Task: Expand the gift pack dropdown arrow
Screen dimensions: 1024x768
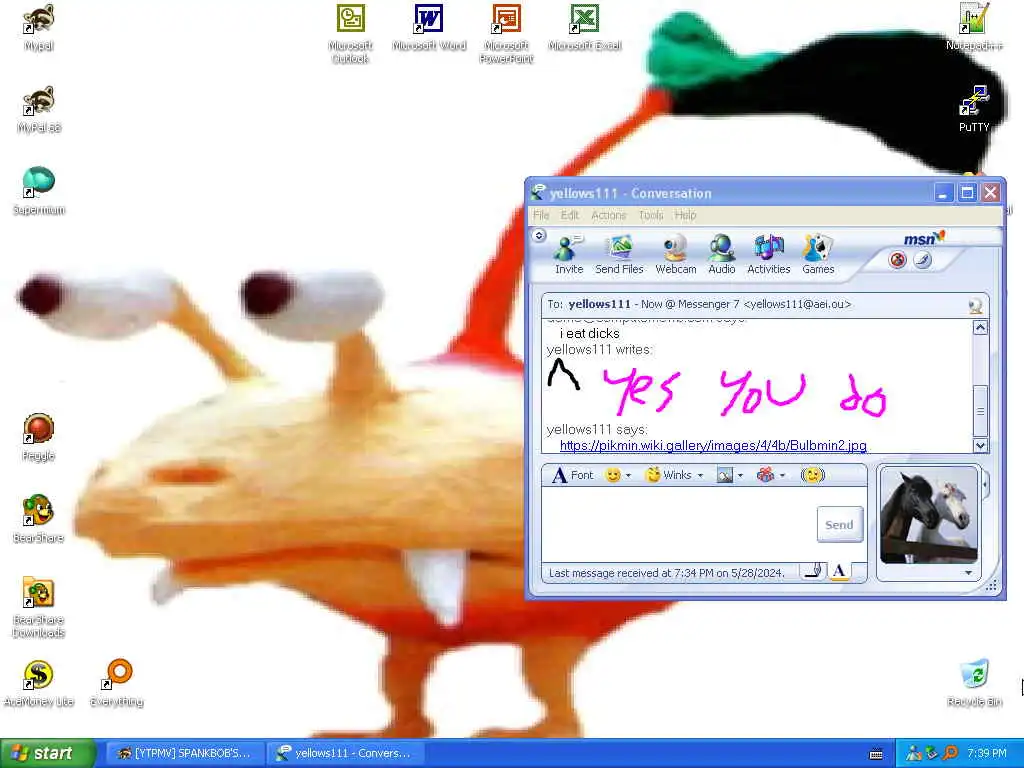Action: (x=782, y=475)
